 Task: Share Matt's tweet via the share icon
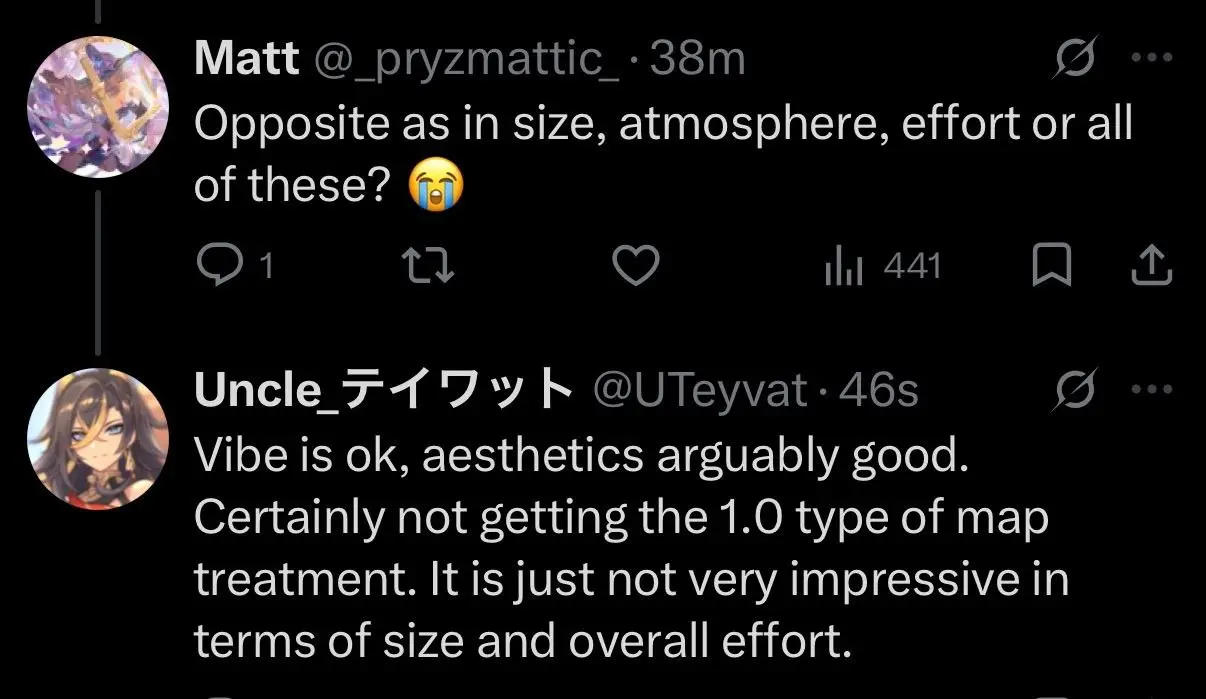tap(1151, 265)
